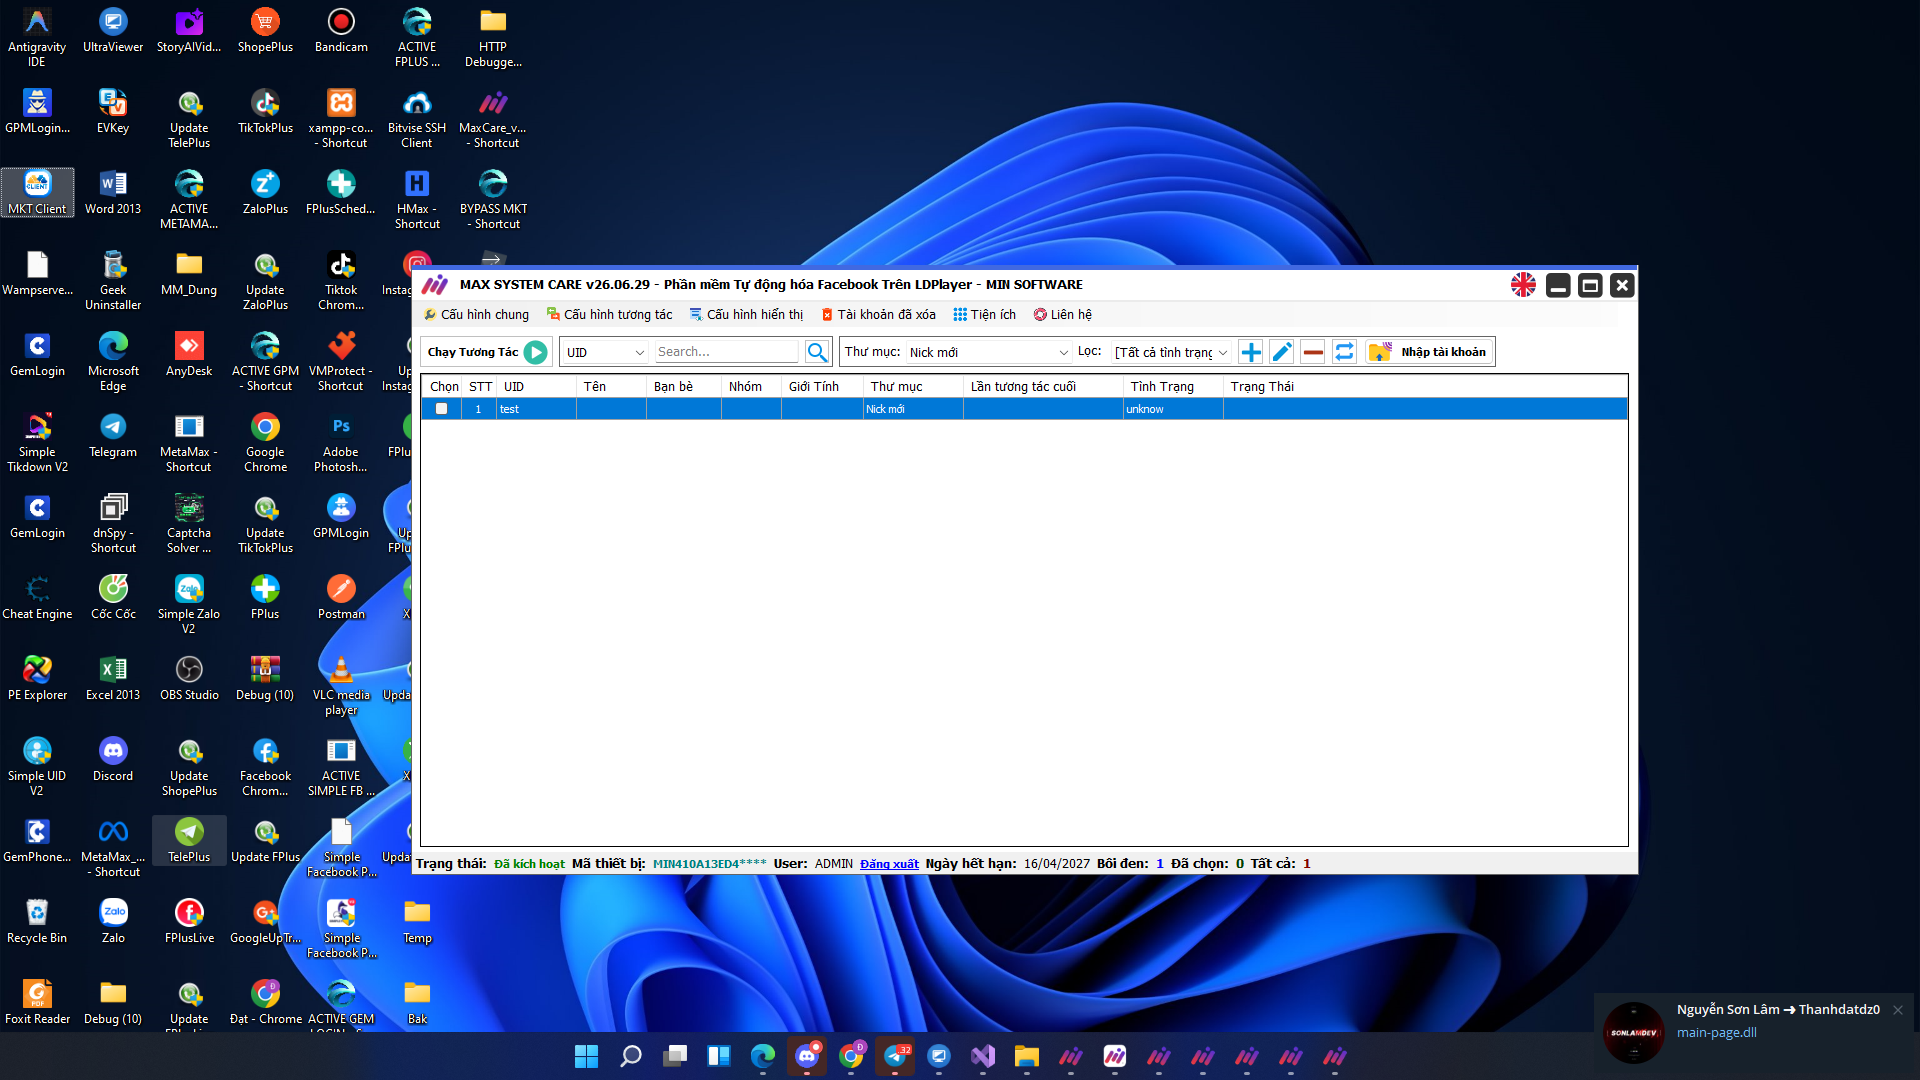This screenshot has width=1920, height=1080.
Task: Open TelePlus desktop icon
Action: pyautogui.click(x=189, y=840)
